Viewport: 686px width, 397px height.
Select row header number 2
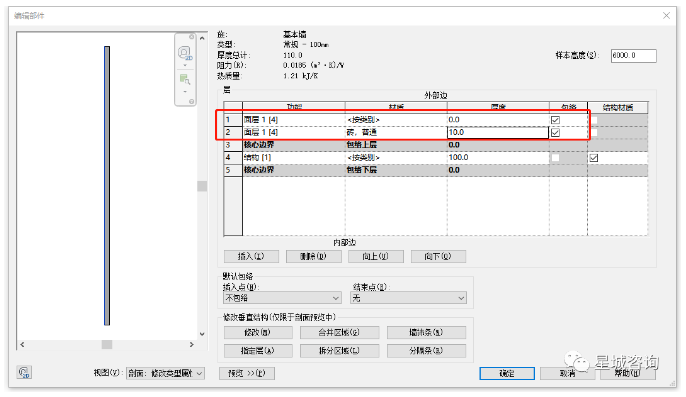pos(233,133)
